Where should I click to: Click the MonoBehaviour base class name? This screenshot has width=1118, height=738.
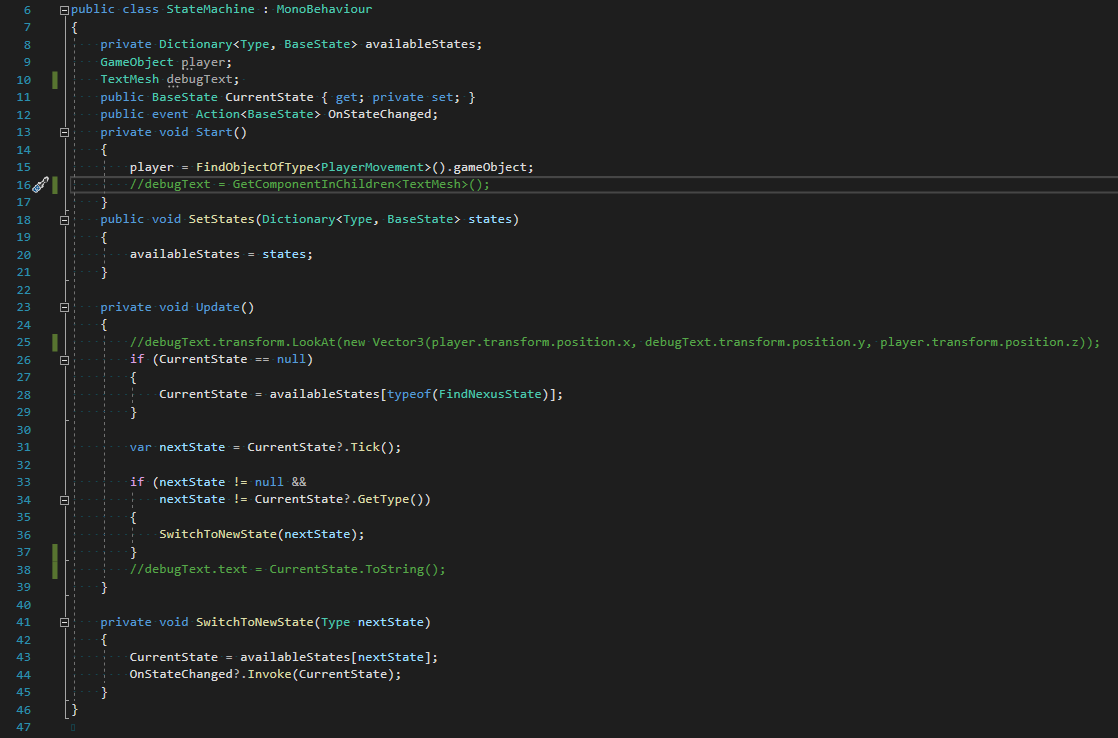[324, 9]
